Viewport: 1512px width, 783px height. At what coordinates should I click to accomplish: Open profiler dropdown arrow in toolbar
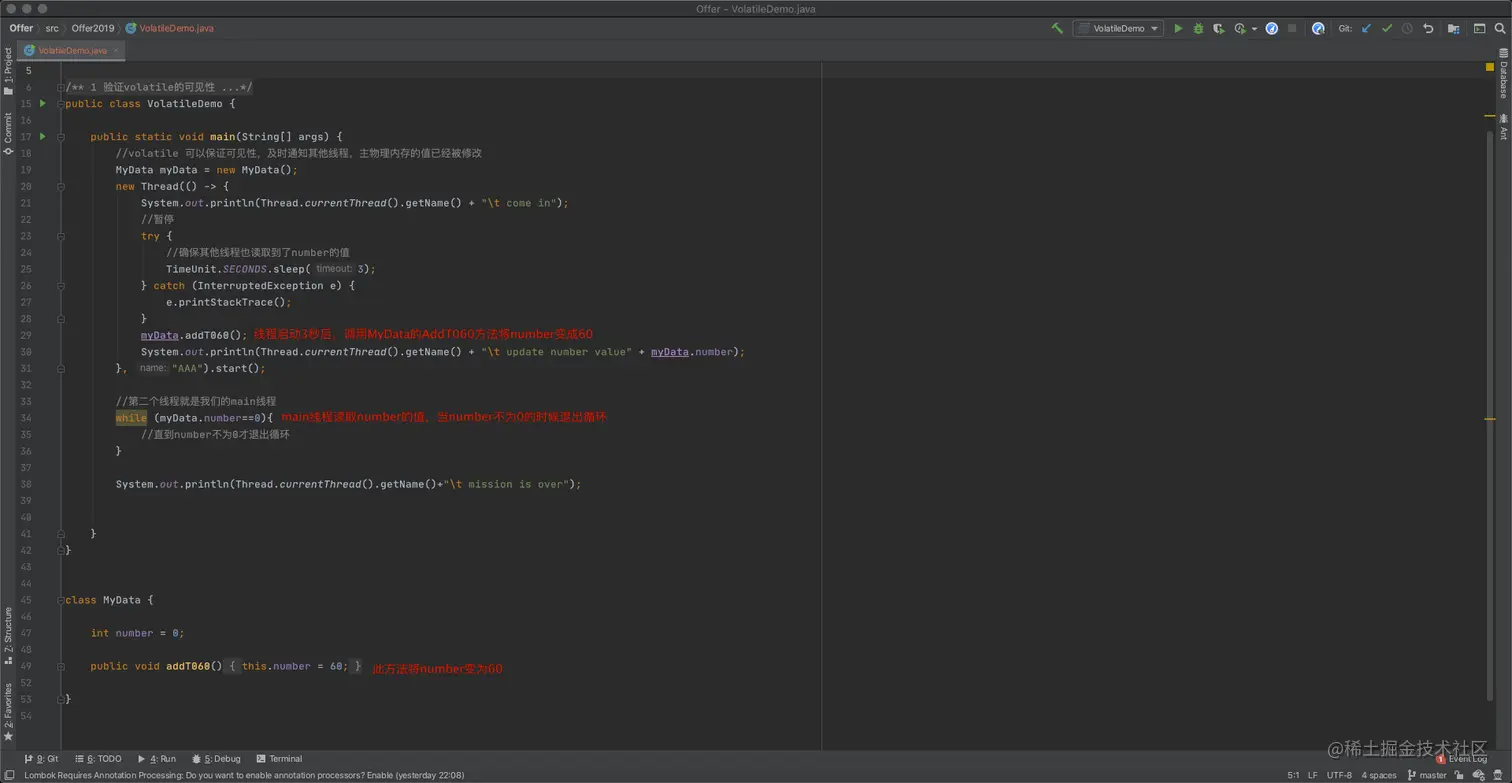(x=1254, y=29)
